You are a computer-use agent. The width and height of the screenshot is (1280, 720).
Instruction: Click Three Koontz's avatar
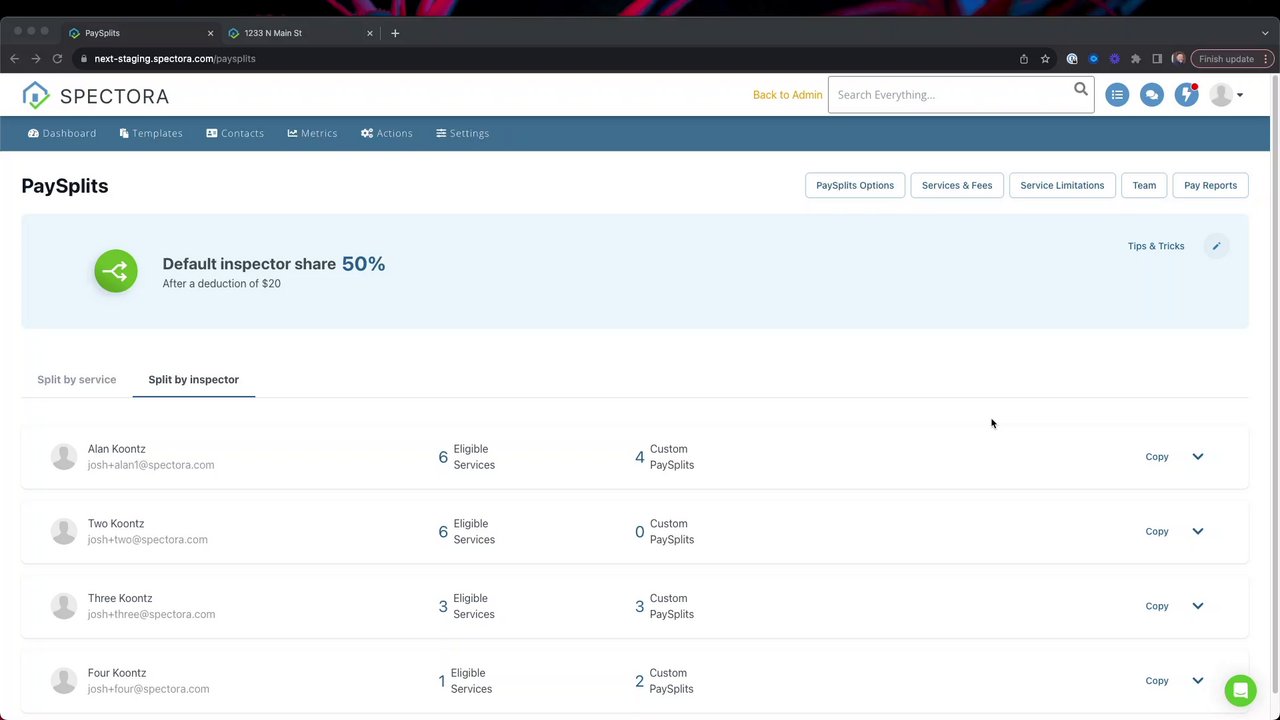(x=64, y=606)
